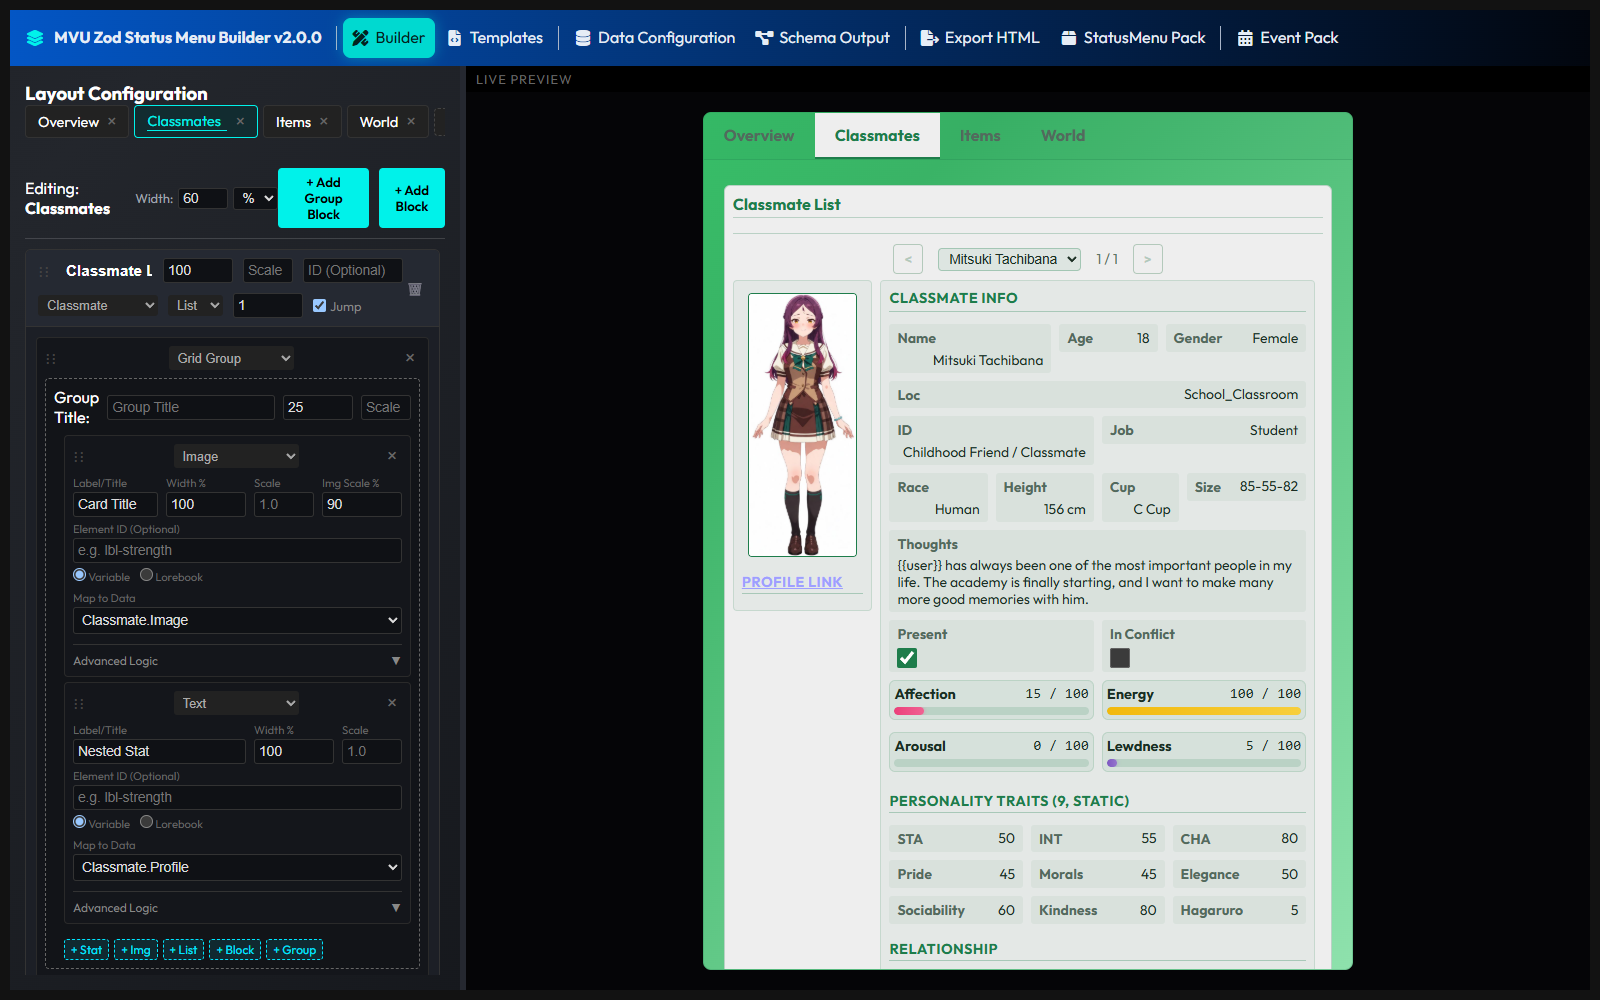This screenshot has width=1600, height=1000.
Task: Click the Energy progress bar
Action: pyautogui.click(x=1204, y=711)
